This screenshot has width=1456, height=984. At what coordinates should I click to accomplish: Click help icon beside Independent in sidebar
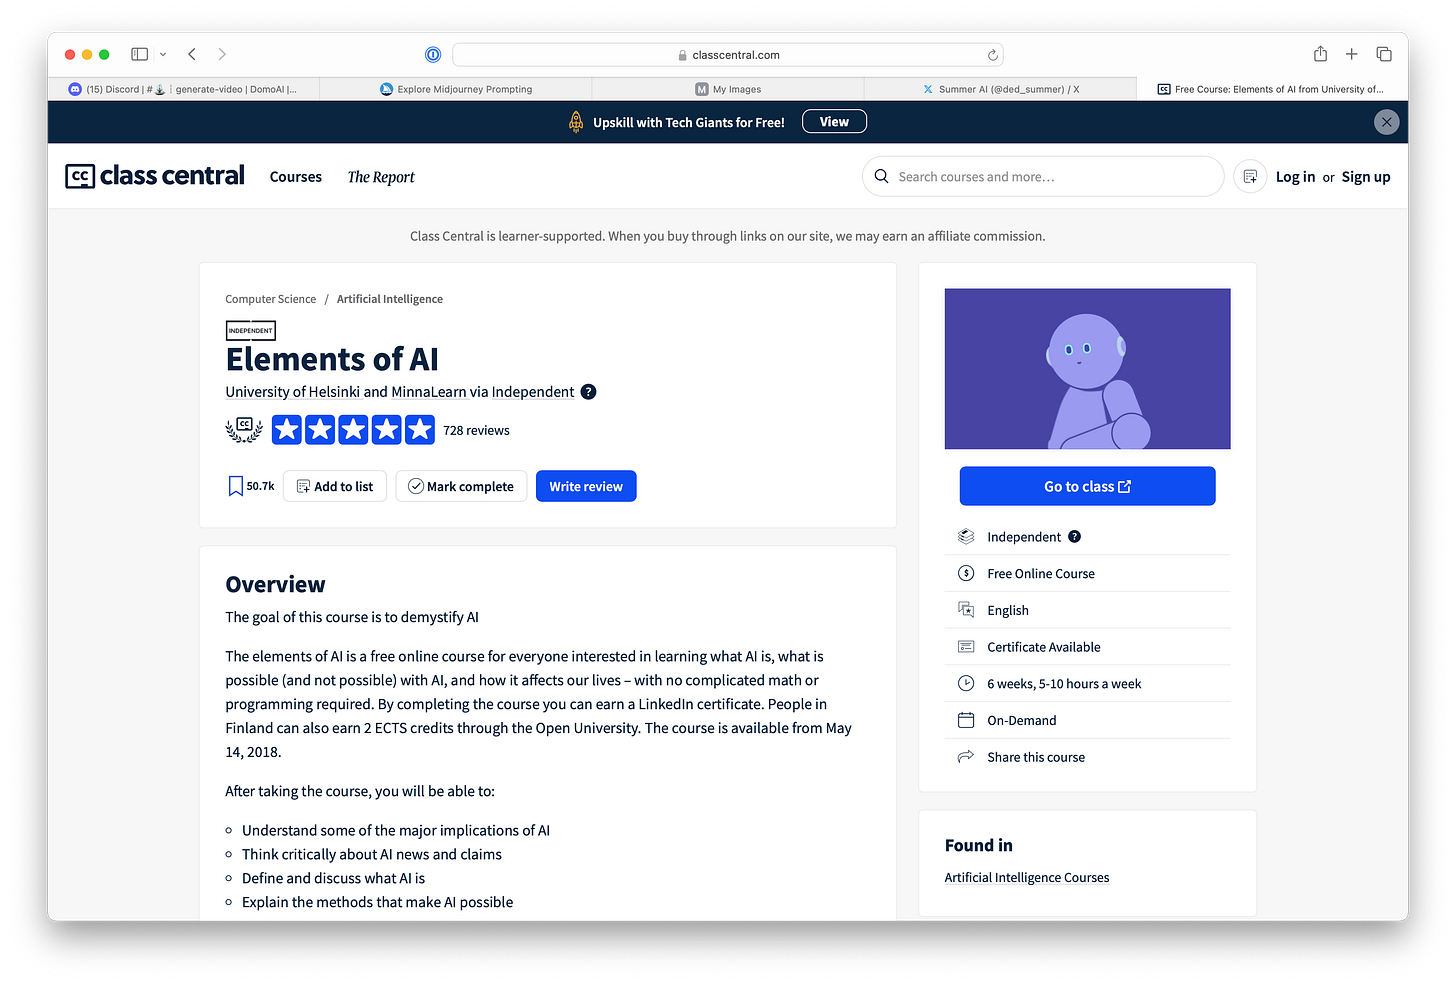click(x=1074, y=537)
